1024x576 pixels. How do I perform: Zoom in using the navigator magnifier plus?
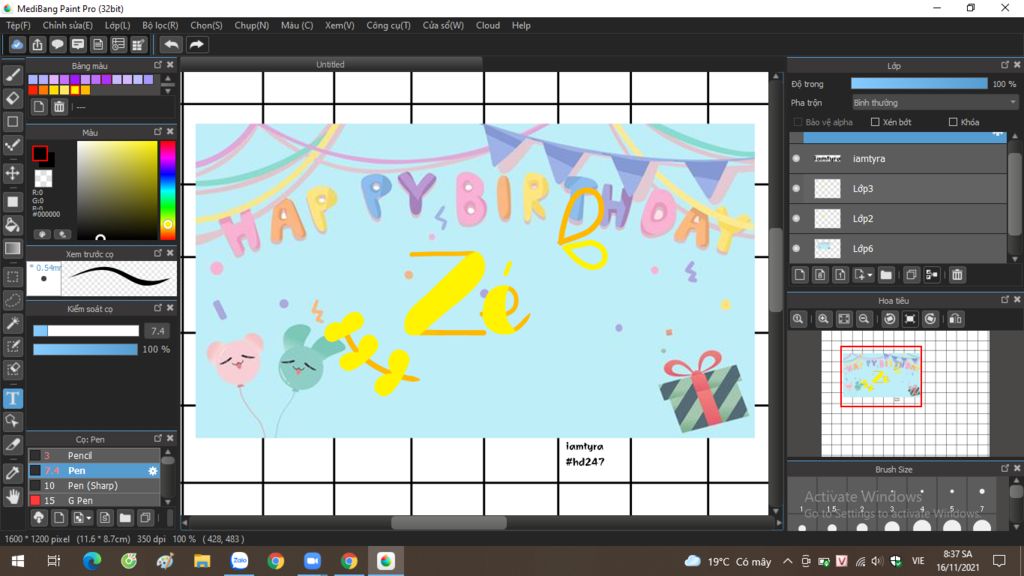[x=823, y=319]
